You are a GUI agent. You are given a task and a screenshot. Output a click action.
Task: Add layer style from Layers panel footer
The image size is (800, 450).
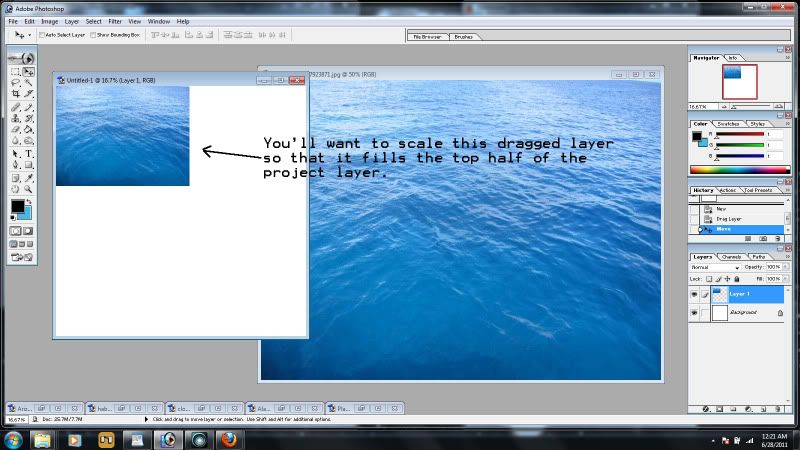706,409
